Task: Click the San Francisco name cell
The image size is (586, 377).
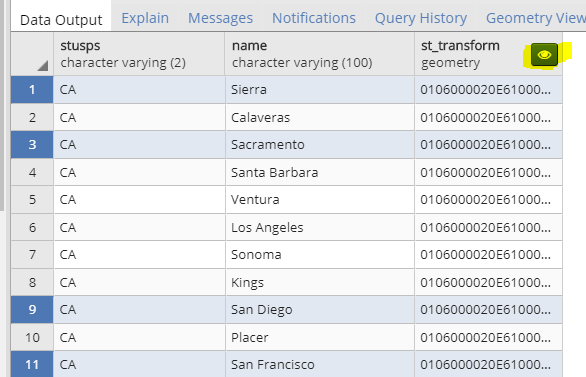Action: tap(320, 364)
